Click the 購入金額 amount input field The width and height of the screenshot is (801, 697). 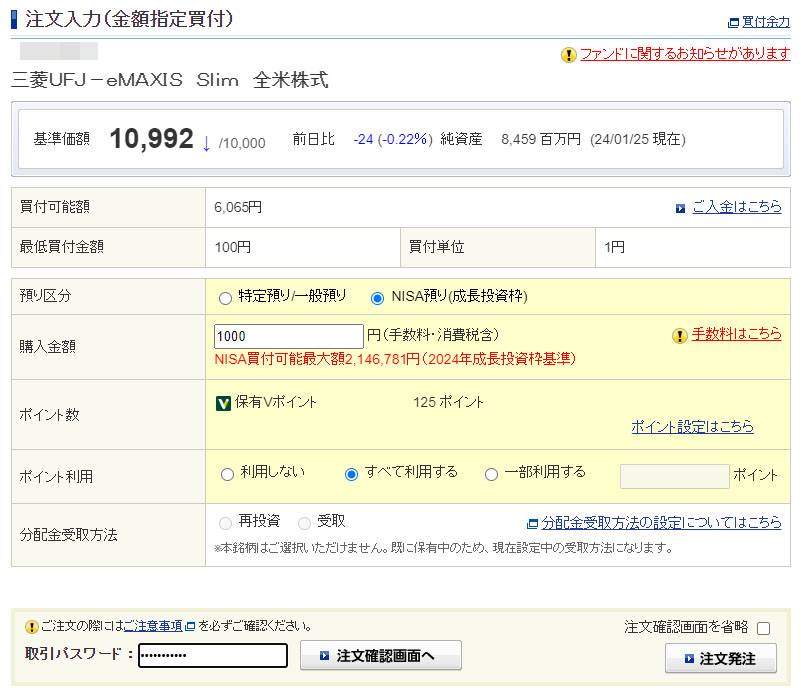tap(289, 337)
